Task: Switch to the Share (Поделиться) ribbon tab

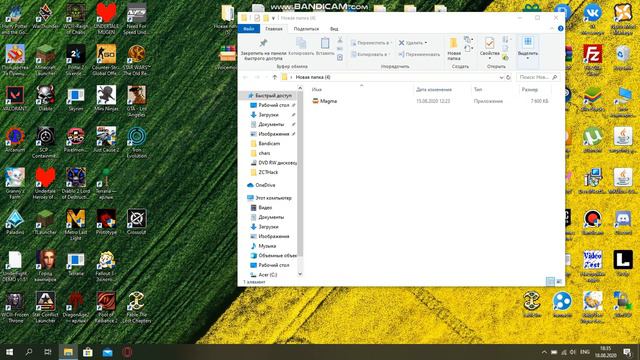Action: [306, 29]
